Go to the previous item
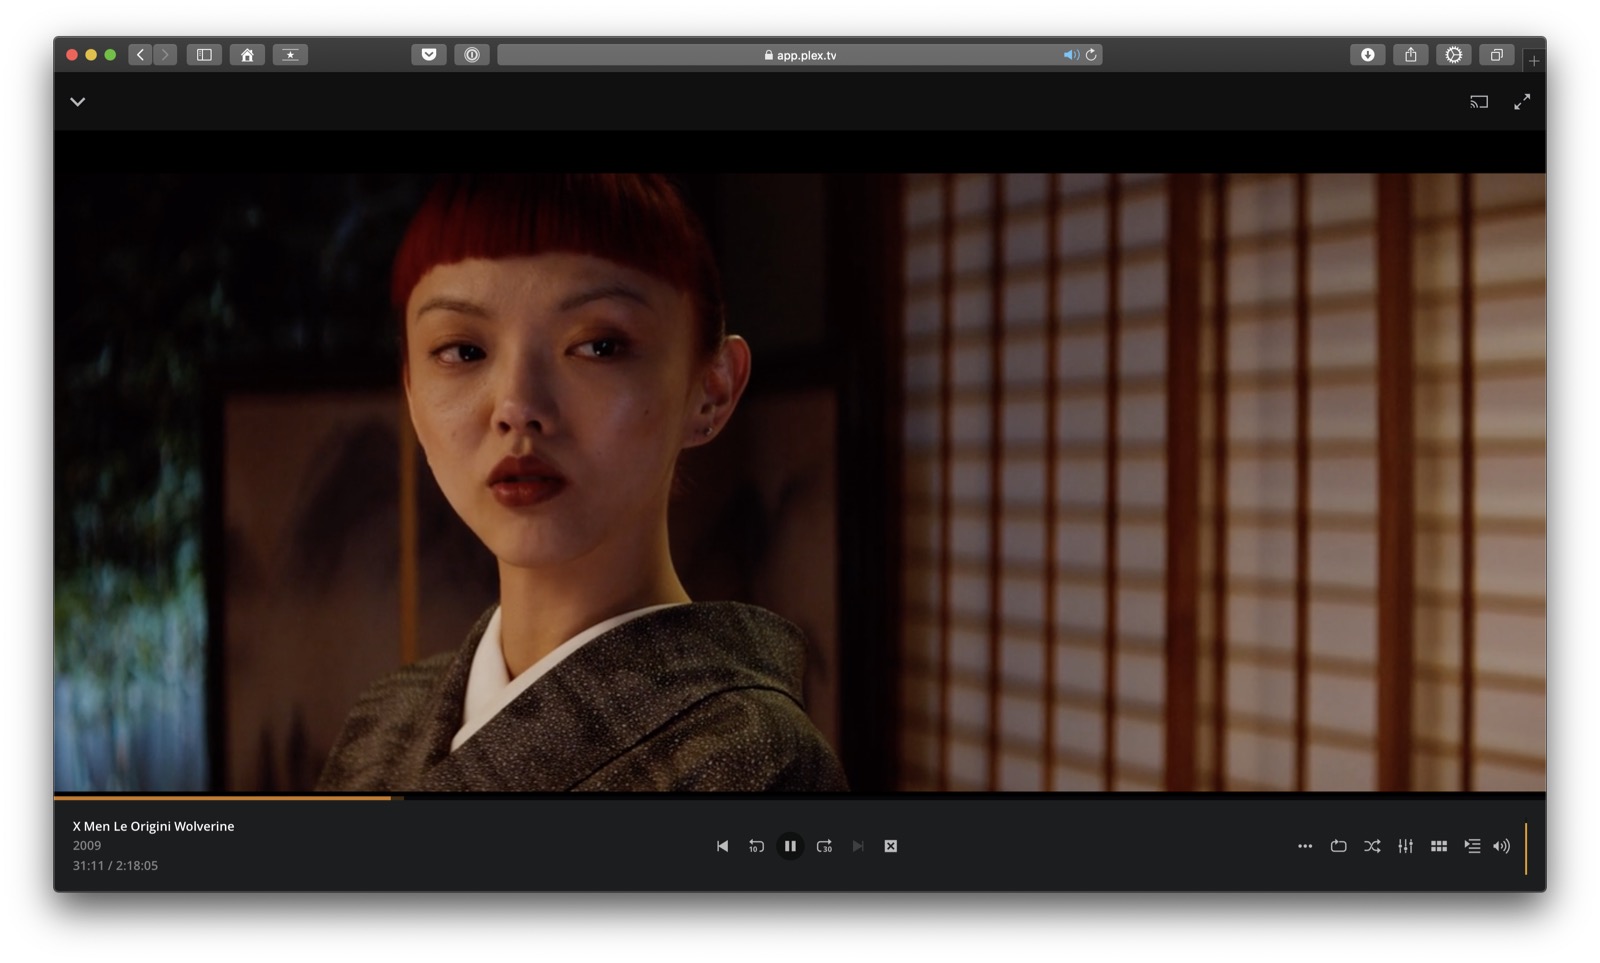 point(722,846)
